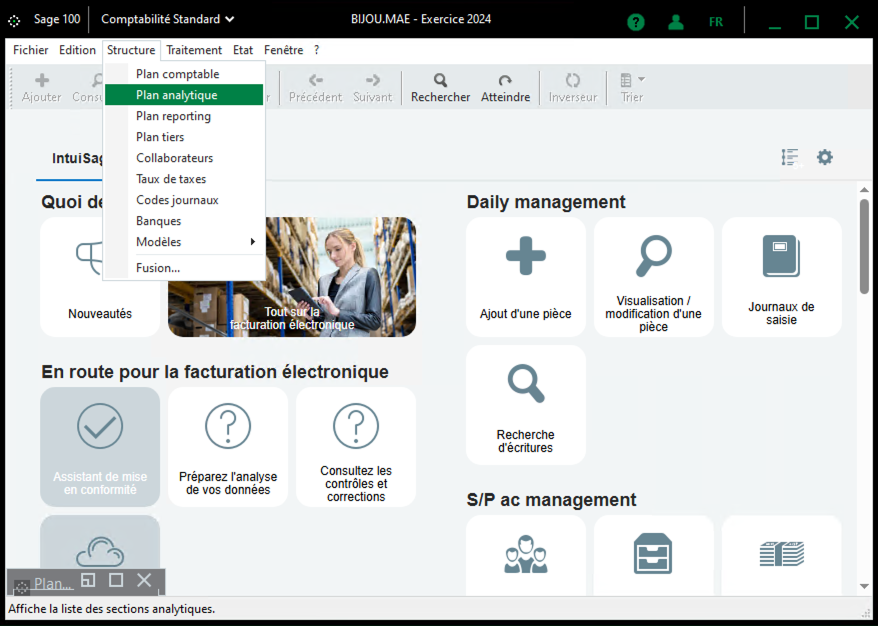
Task: Open Préparez l'analyse de vos données
Action: 228,447
